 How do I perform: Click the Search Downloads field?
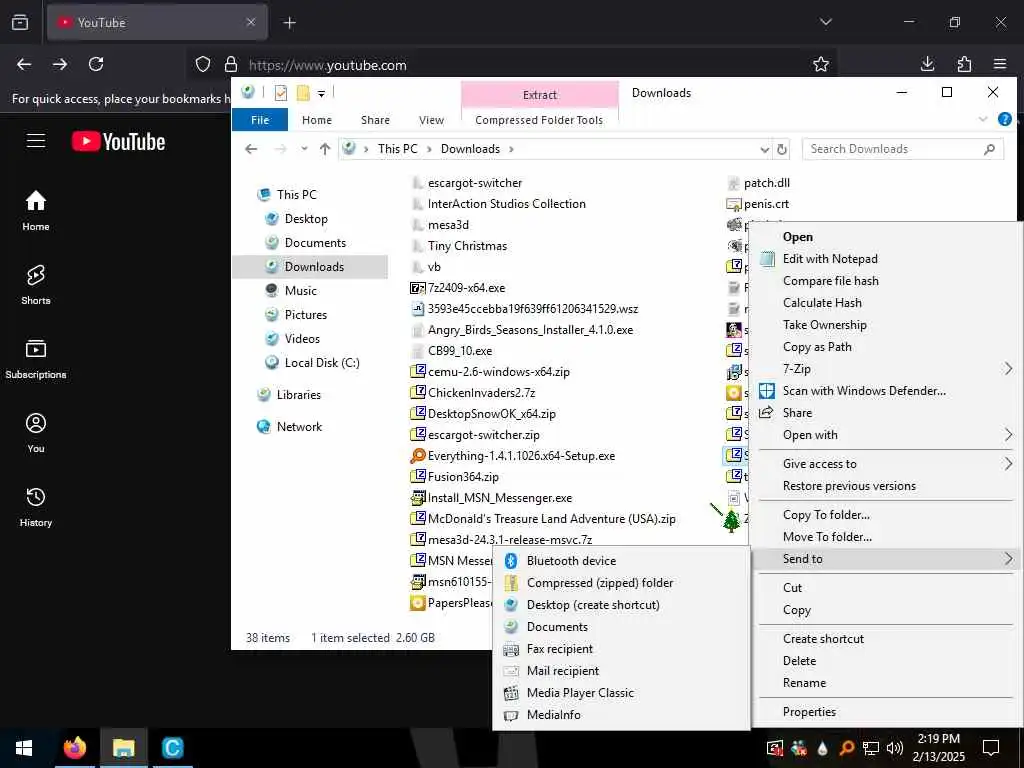tap(902, 149)
